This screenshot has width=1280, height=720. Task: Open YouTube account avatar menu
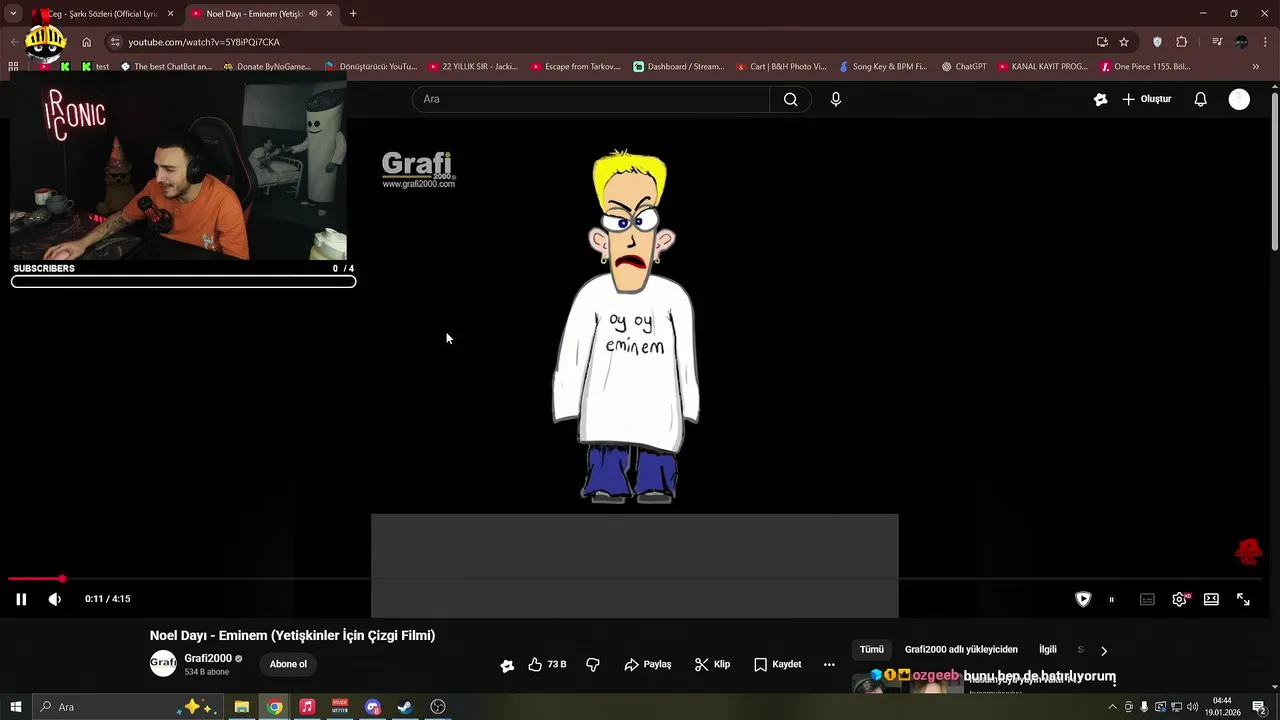click(x=1239, y=99)
